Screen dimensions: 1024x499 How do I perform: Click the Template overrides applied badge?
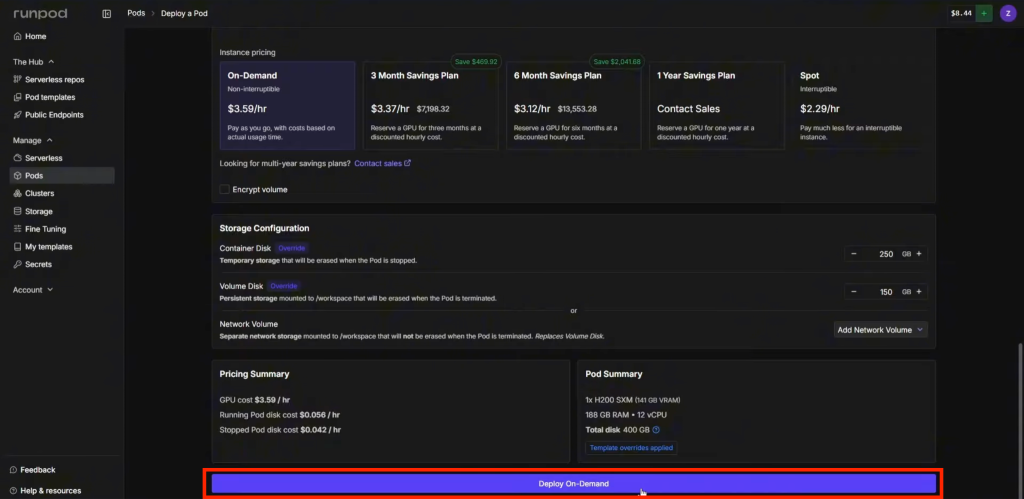[x=632, y=448]
